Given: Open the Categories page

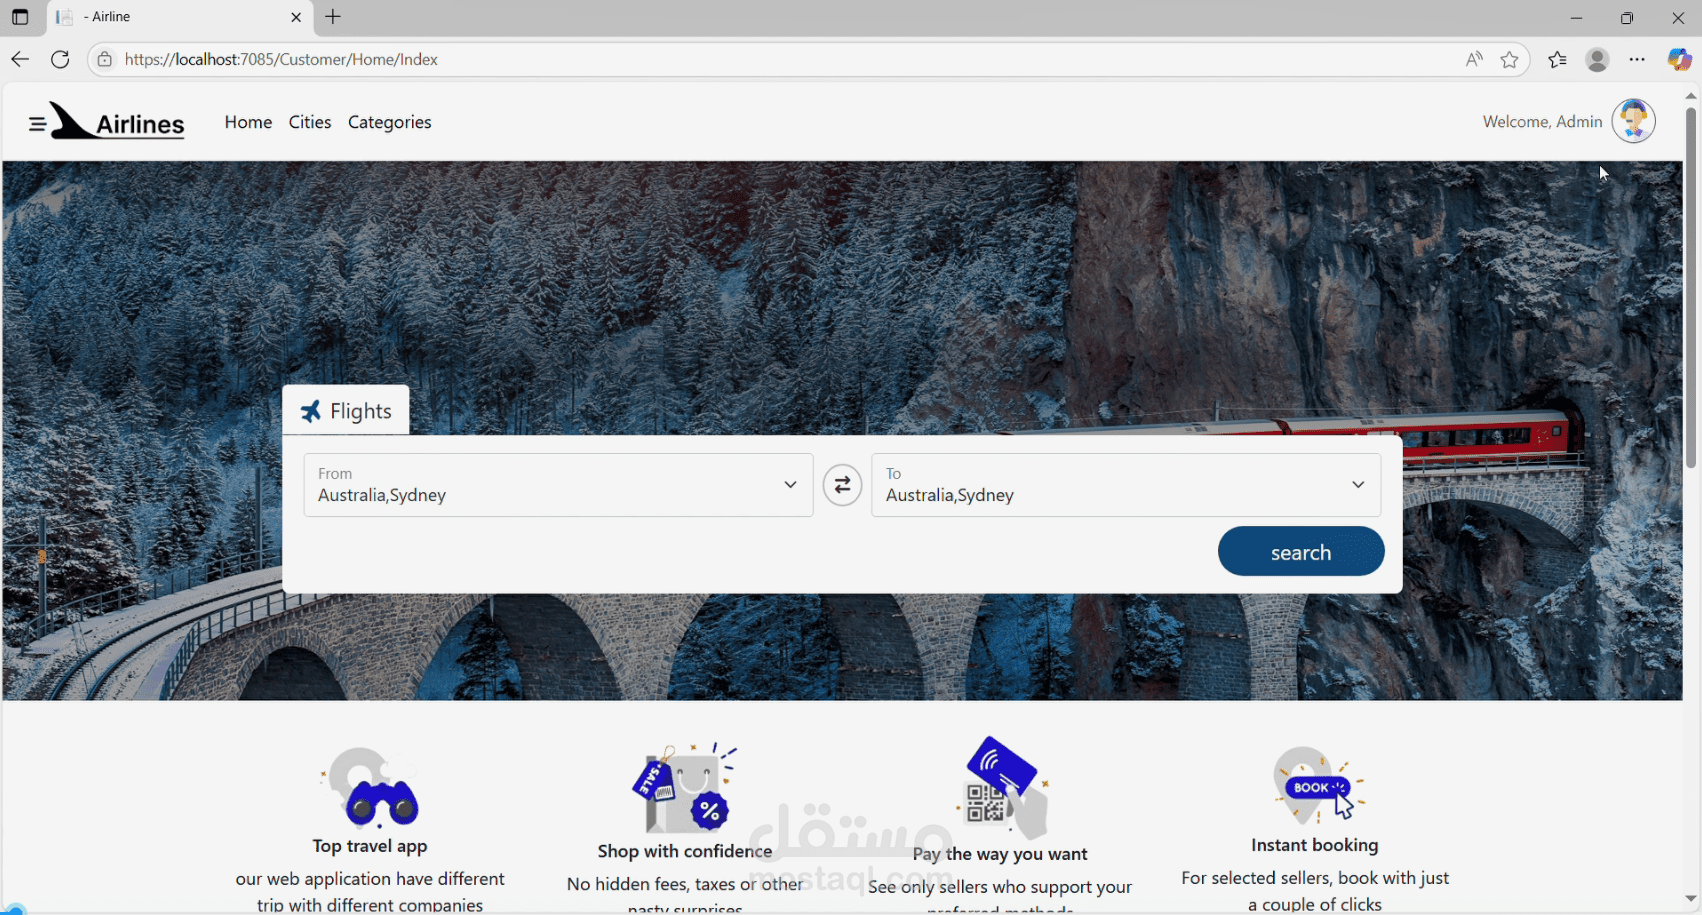Looking at the screenshot, I should pos(390,122).
